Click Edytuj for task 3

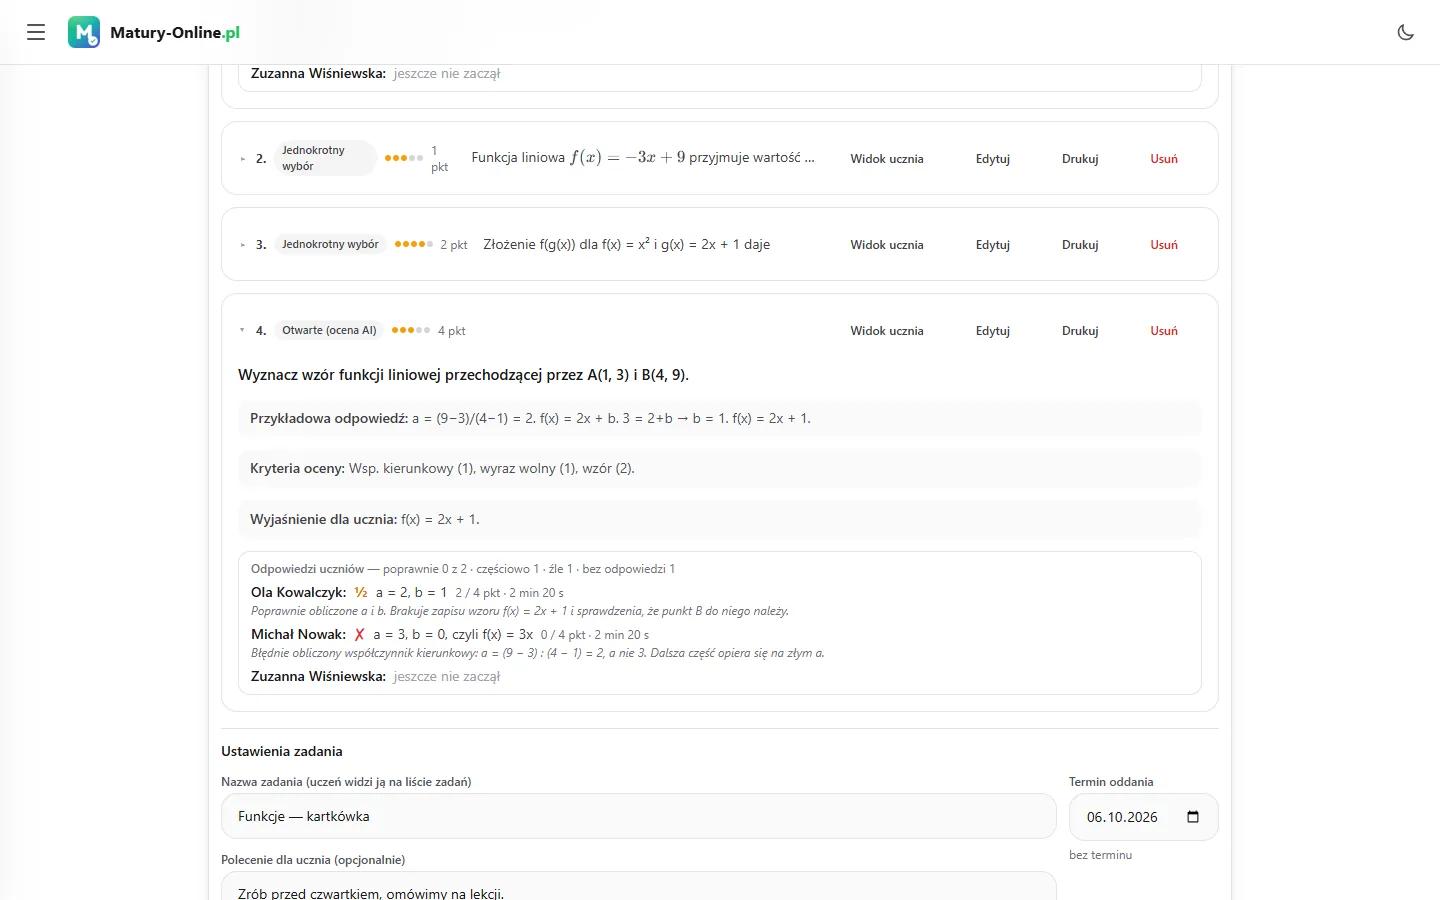coord(993,245)
